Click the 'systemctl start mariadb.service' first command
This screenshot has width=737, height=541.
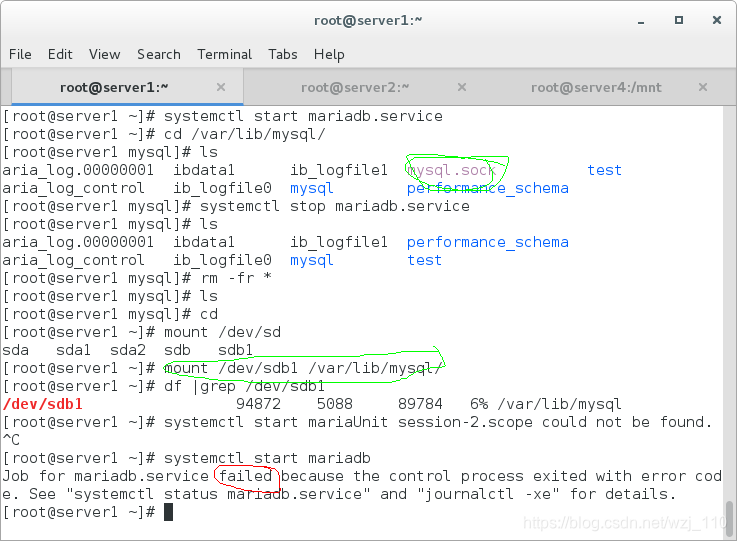click(x=303, y=116)
